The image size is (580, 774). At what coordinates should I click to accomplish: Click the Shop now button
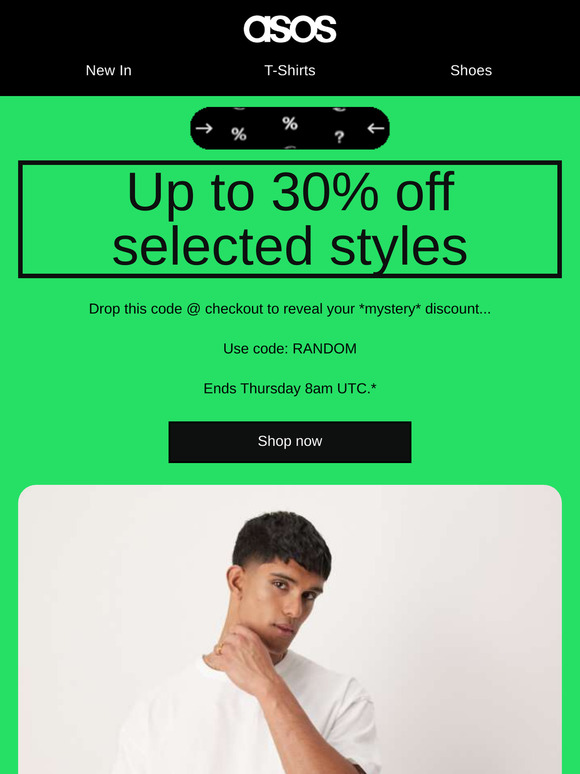click(290, 442)
